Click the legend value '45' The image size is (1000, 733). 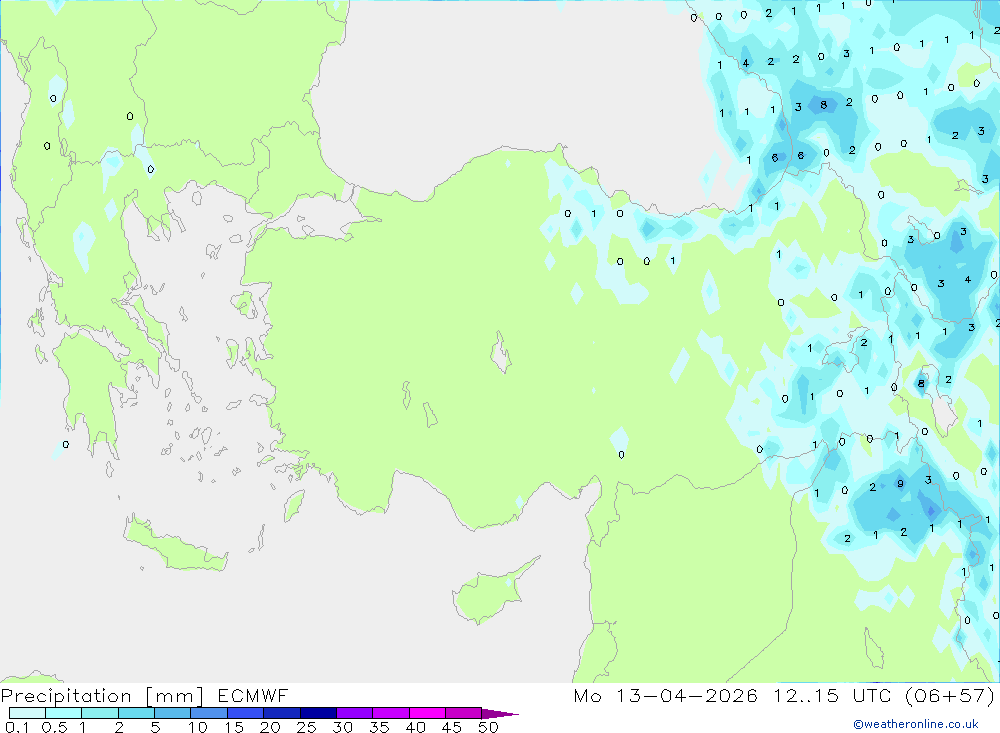(x=452, y=727)
